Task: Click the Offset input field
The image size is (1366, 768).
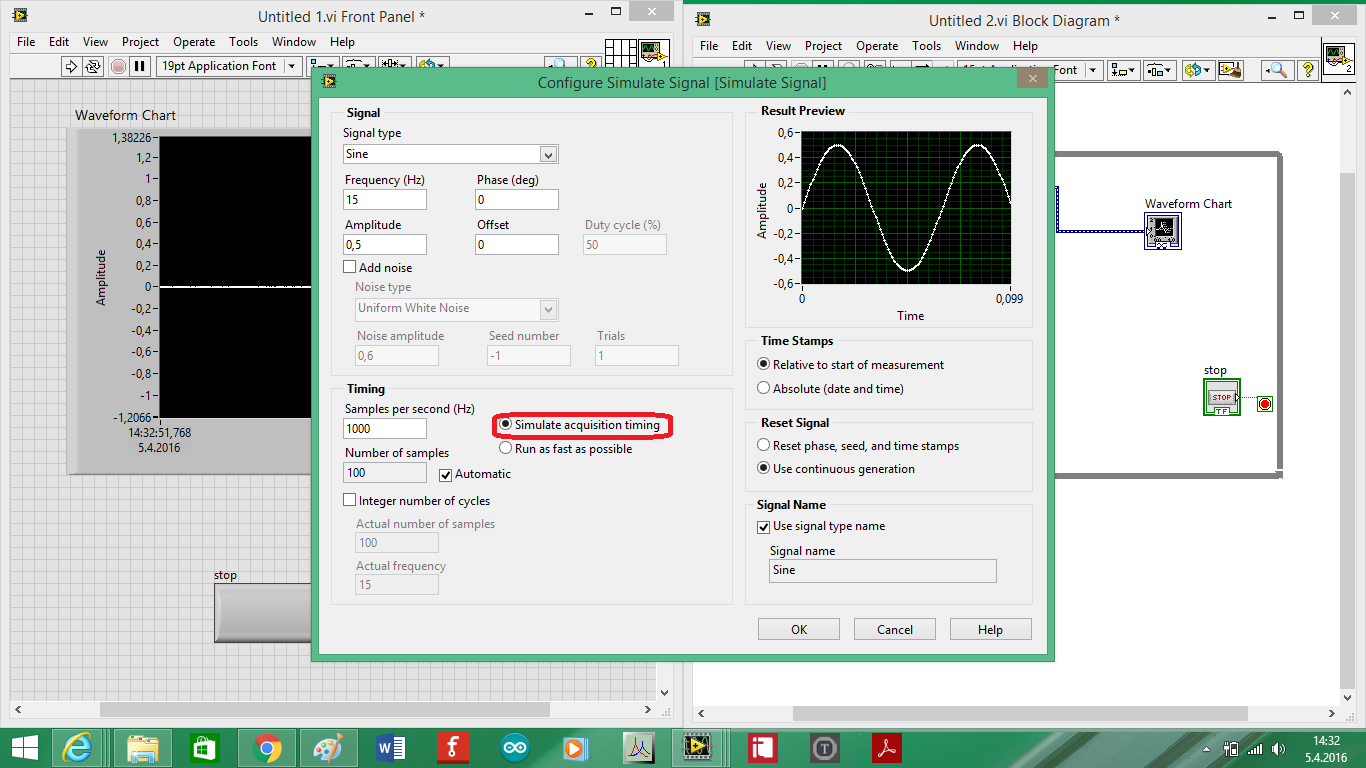Action: [x=517, y=244]
